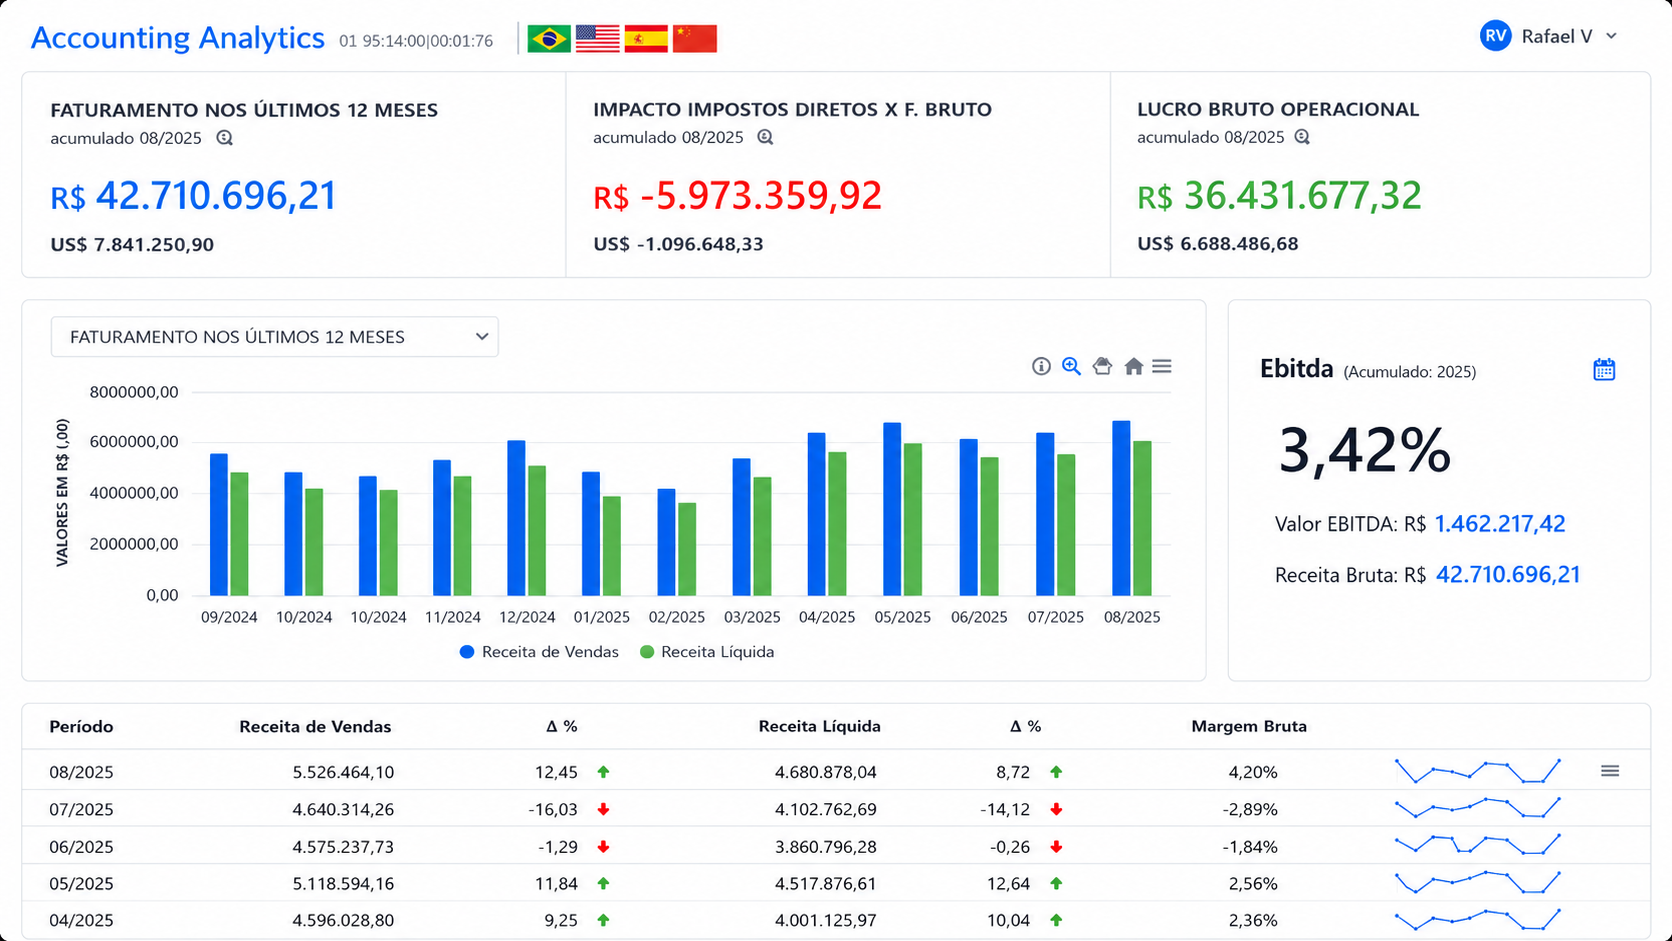The height and width of the screenshot is (941, 1672).
Task: Click the 02/2025 green Receita Líquida bar
Action: click(687, 549)
